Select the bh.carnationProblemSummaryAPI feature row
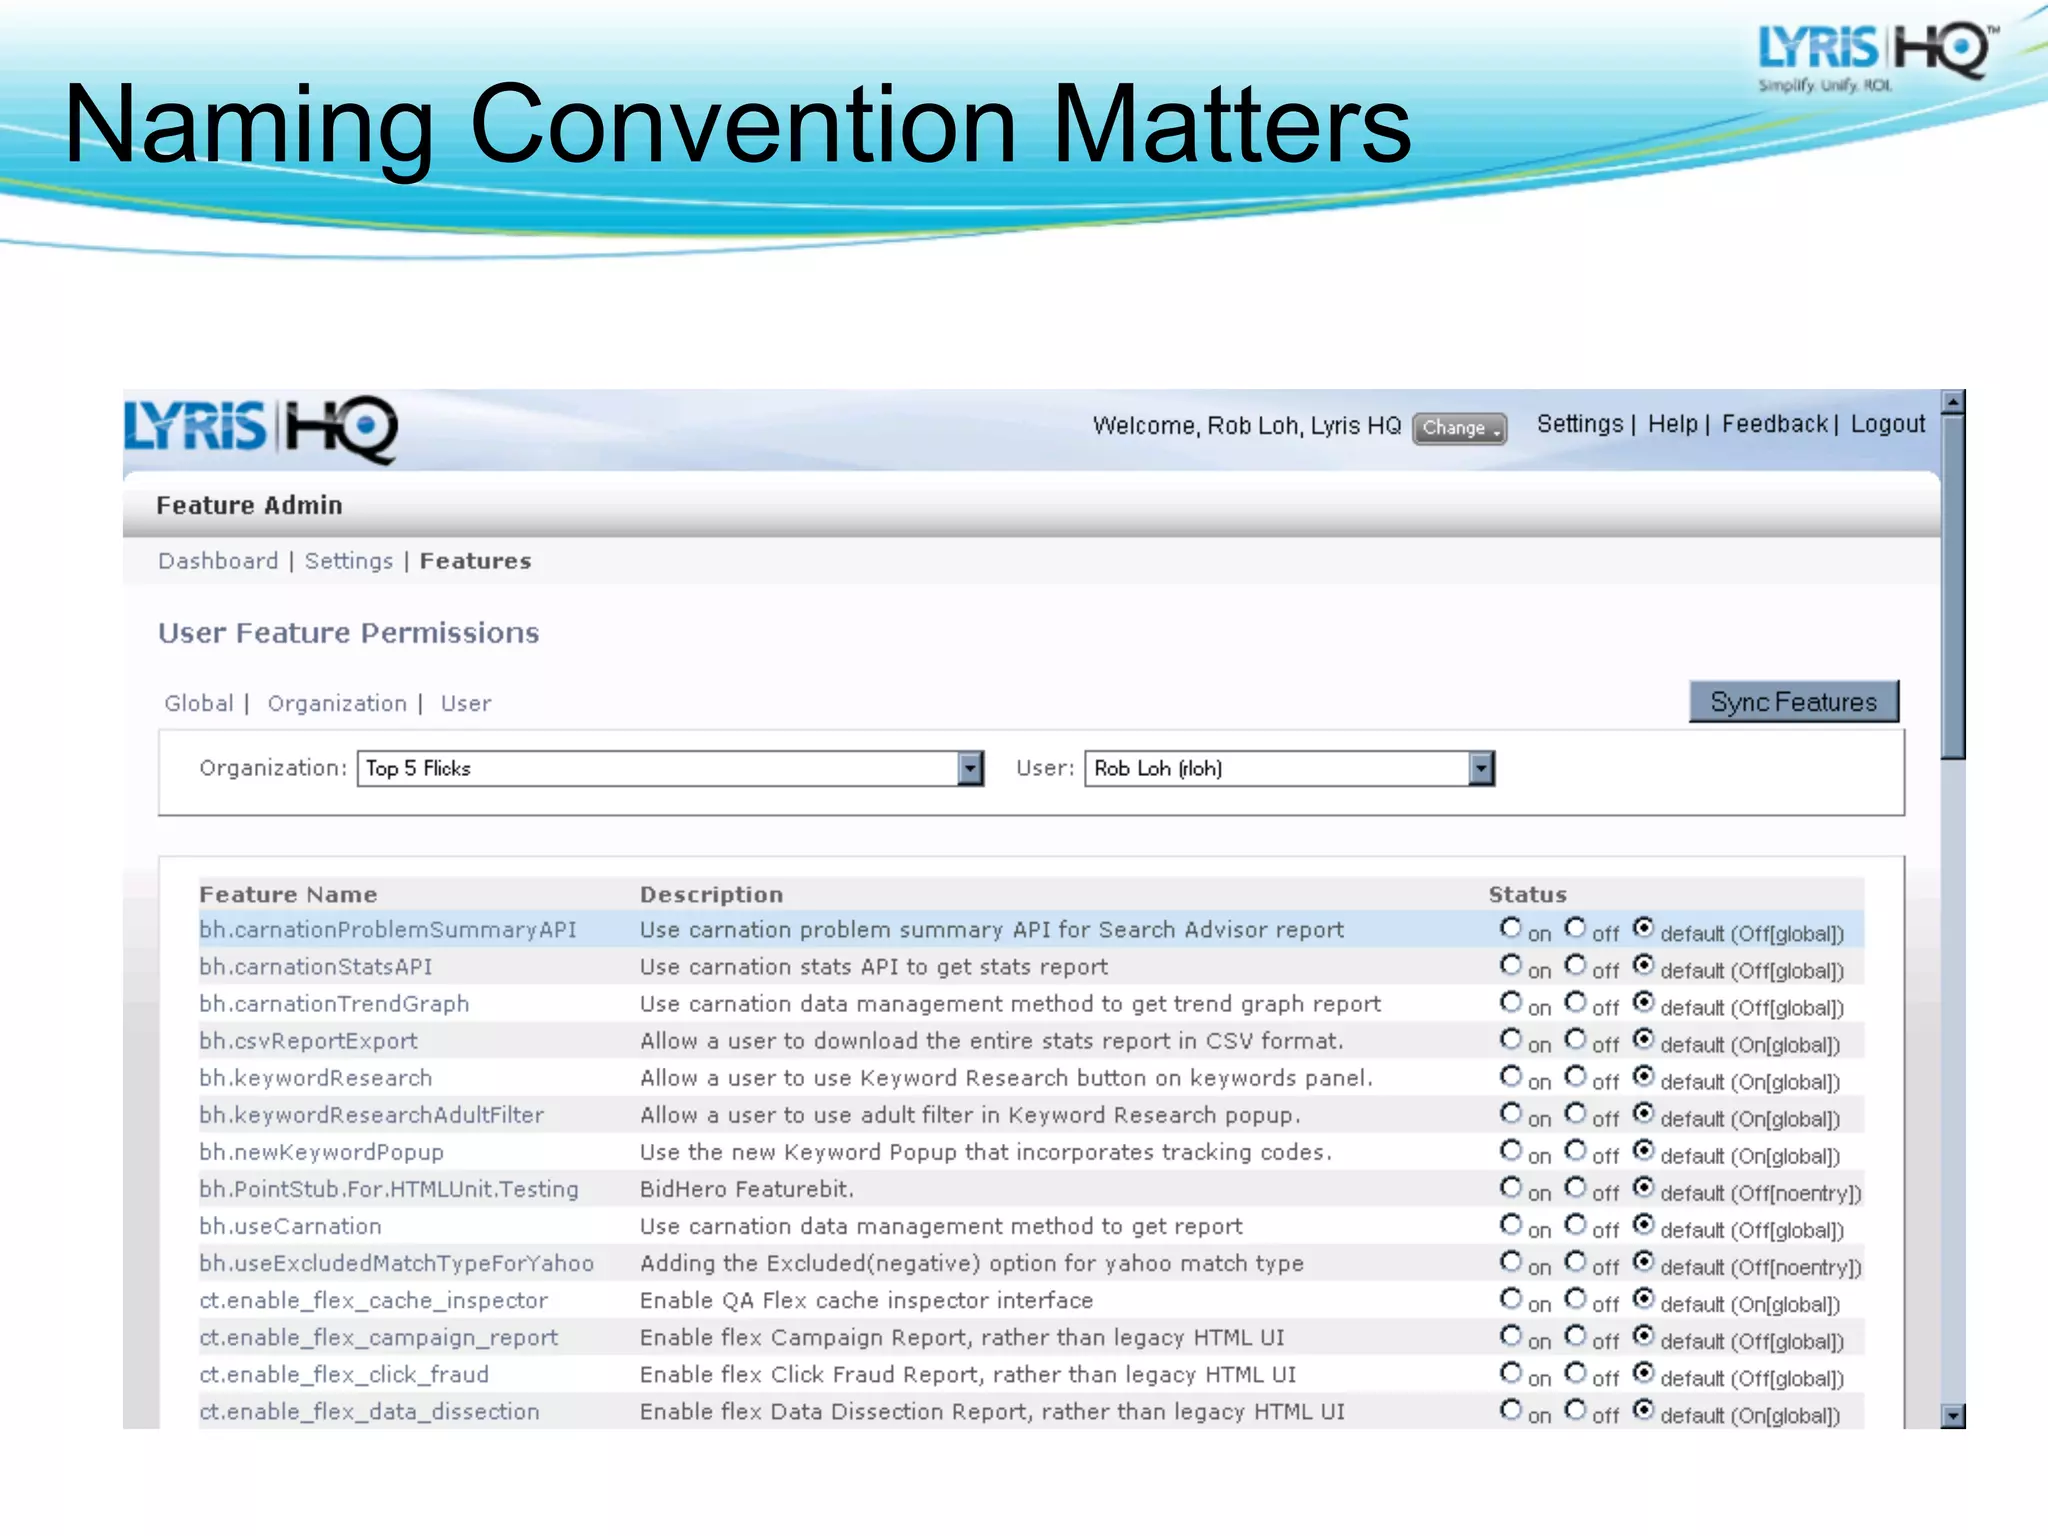Screen dimensions: 2048x1536 click(x=388, y=930)
